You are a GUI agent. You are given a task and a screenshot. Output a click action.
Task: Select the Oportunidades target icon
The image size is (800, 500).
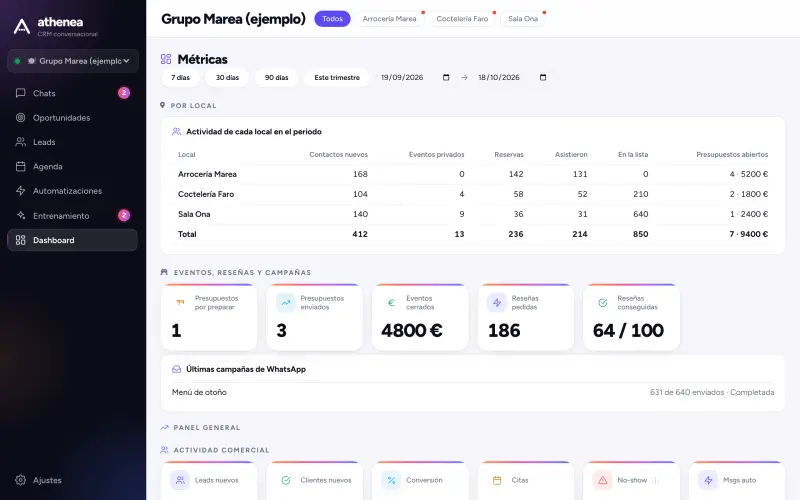pyautogui.click(x=20, y=117)
